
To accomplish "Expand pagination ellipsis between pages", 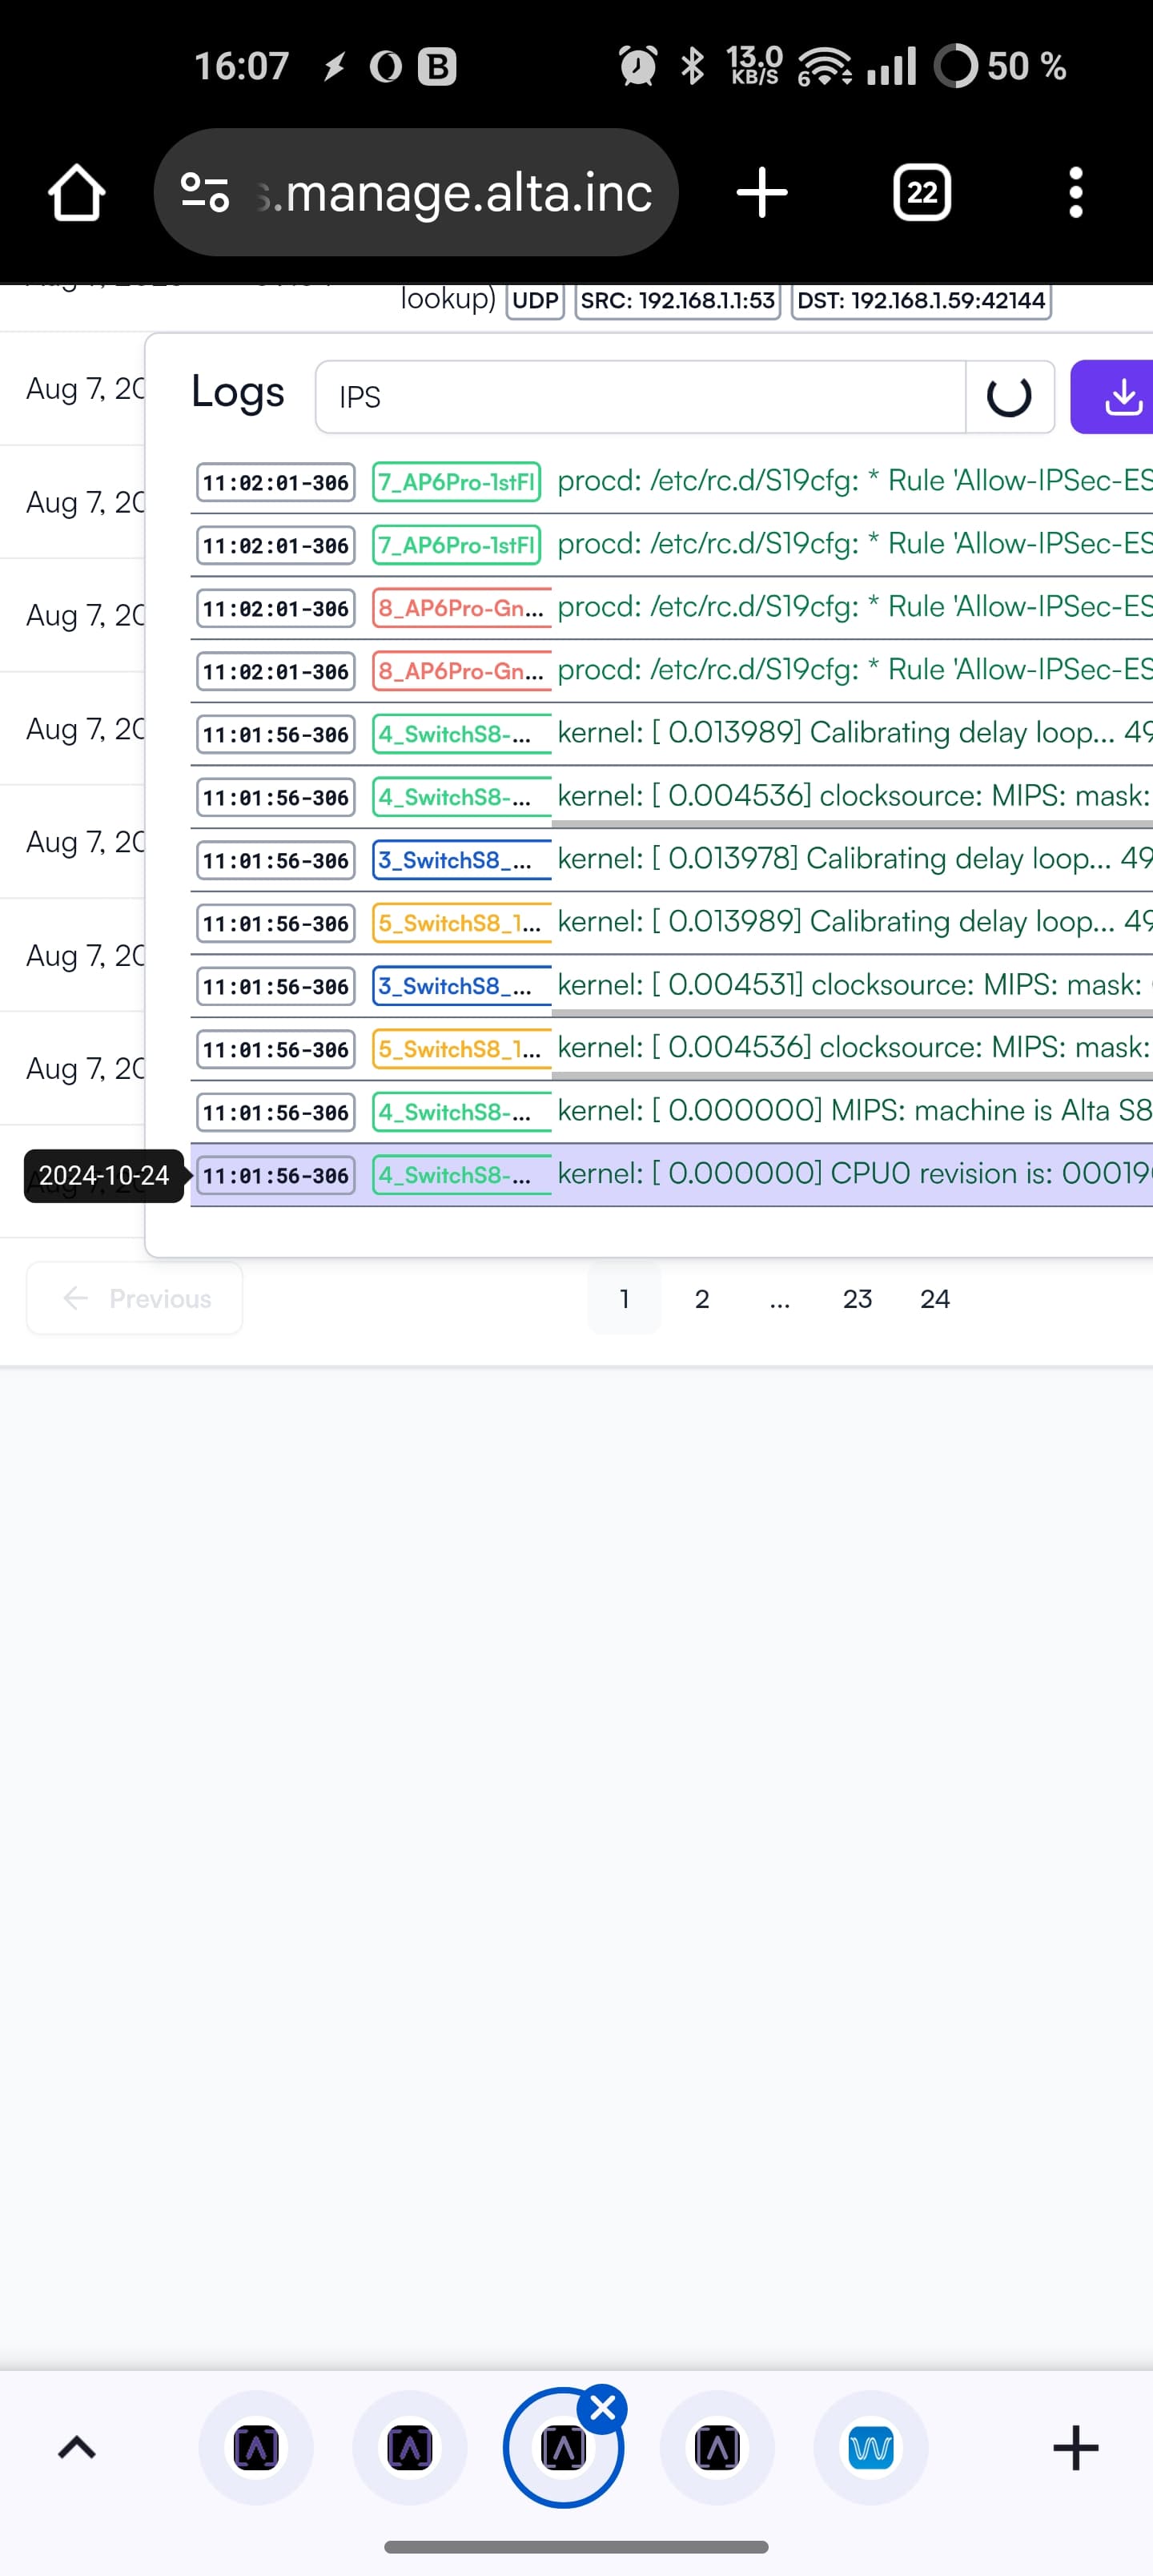I will 779,1298.
